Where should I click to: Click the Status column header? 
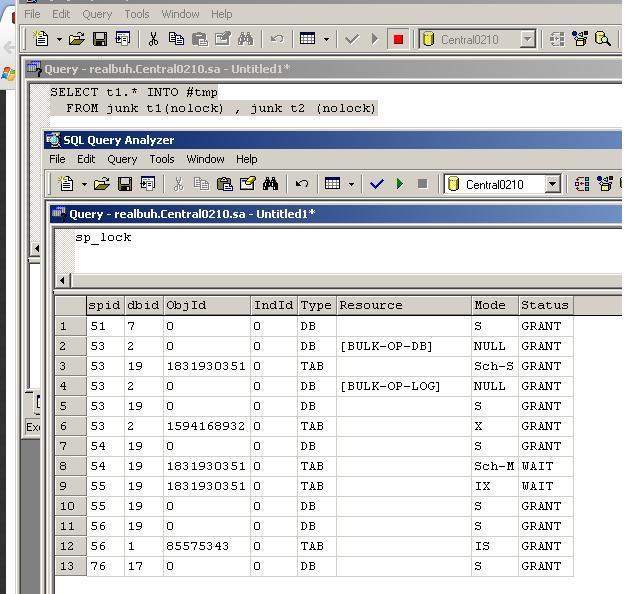point(544,305)
